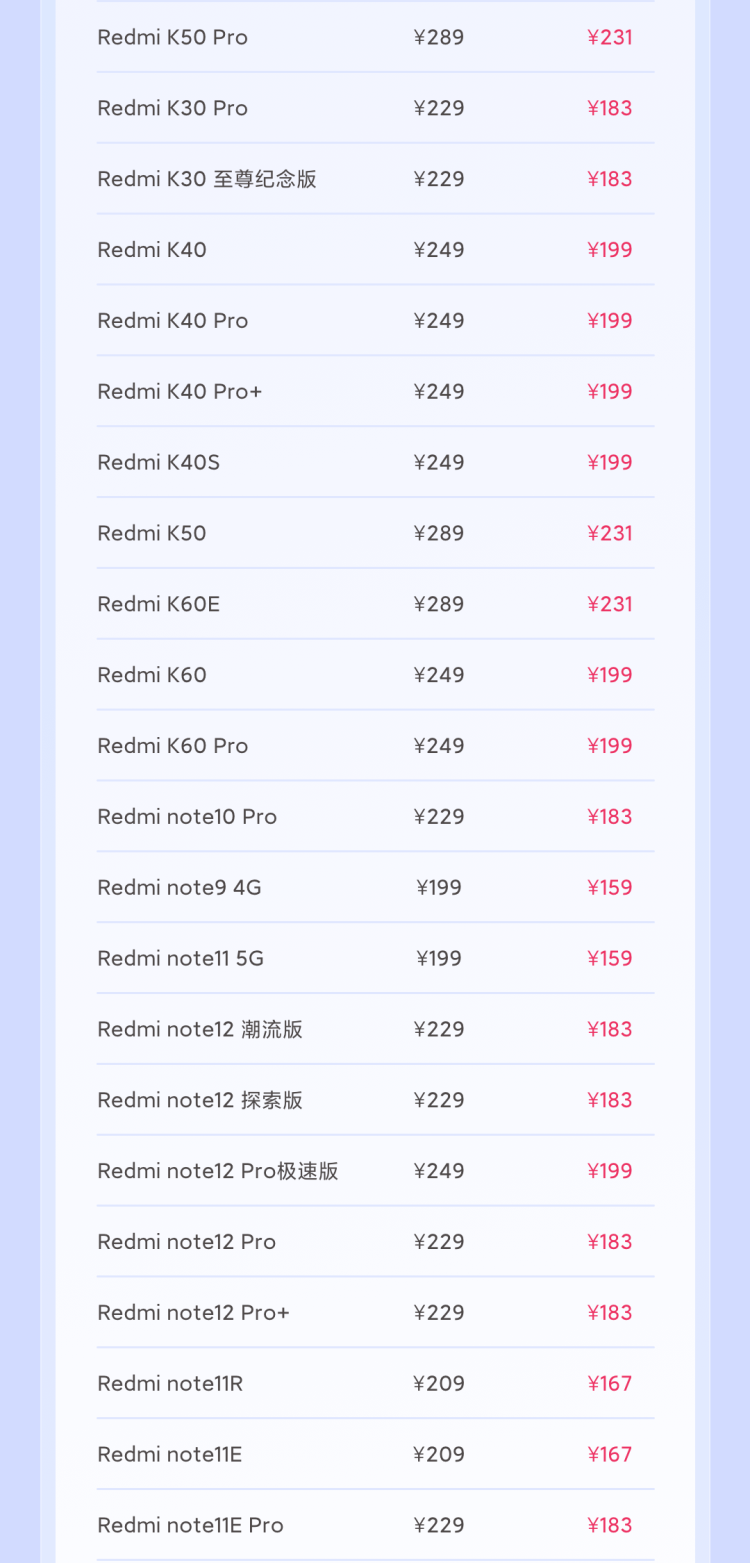
Task: Click the Redmi note11E Pro entry
Action: point(190,1525)
